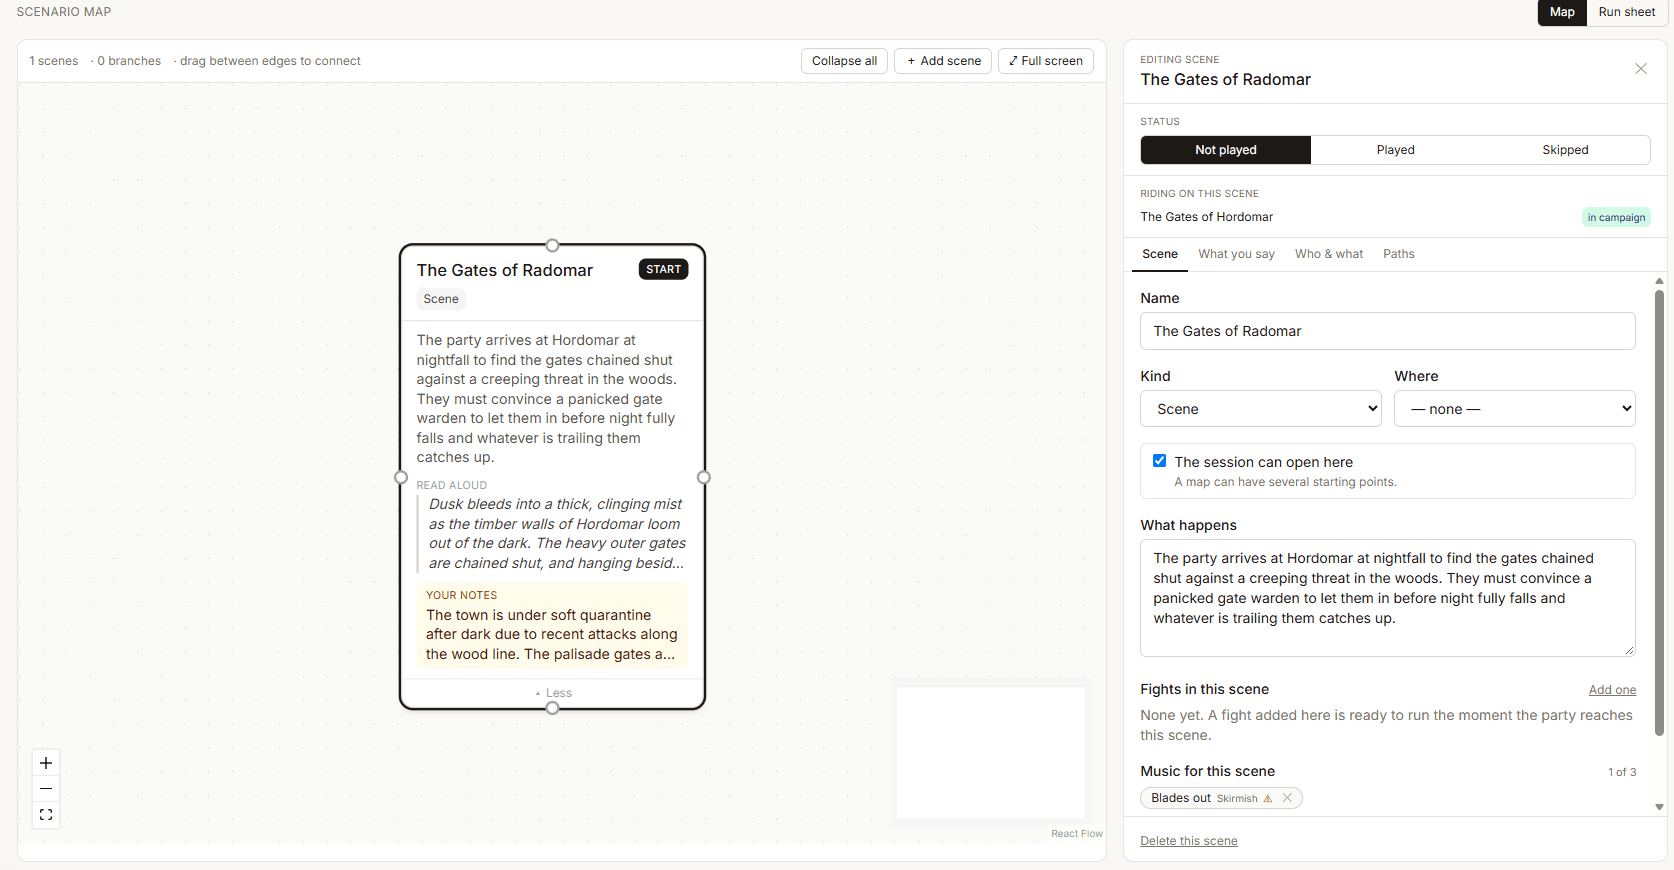Open the What you say tab
The image size is (1674, 870).
coord(1237,254)
